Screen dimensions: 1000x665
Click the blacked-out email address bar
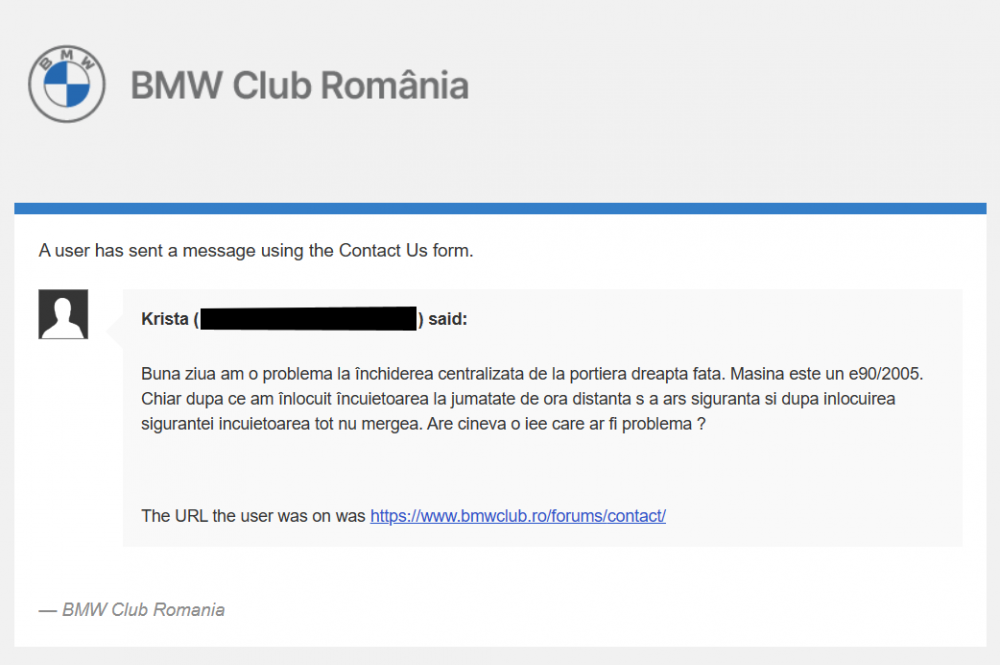click(x=309, y=319)
